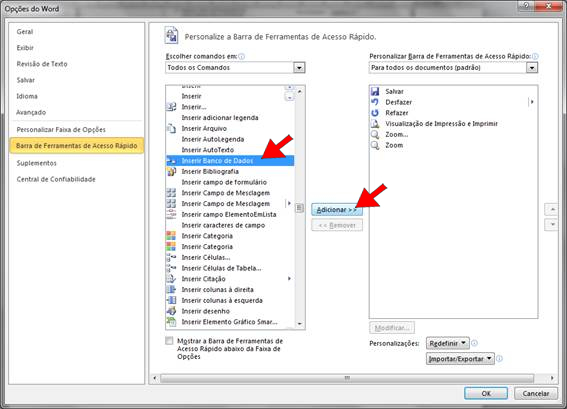Expand the Inserir Citação submenu arrow
This screenshot has height=409, width=567.
[289, 279]
